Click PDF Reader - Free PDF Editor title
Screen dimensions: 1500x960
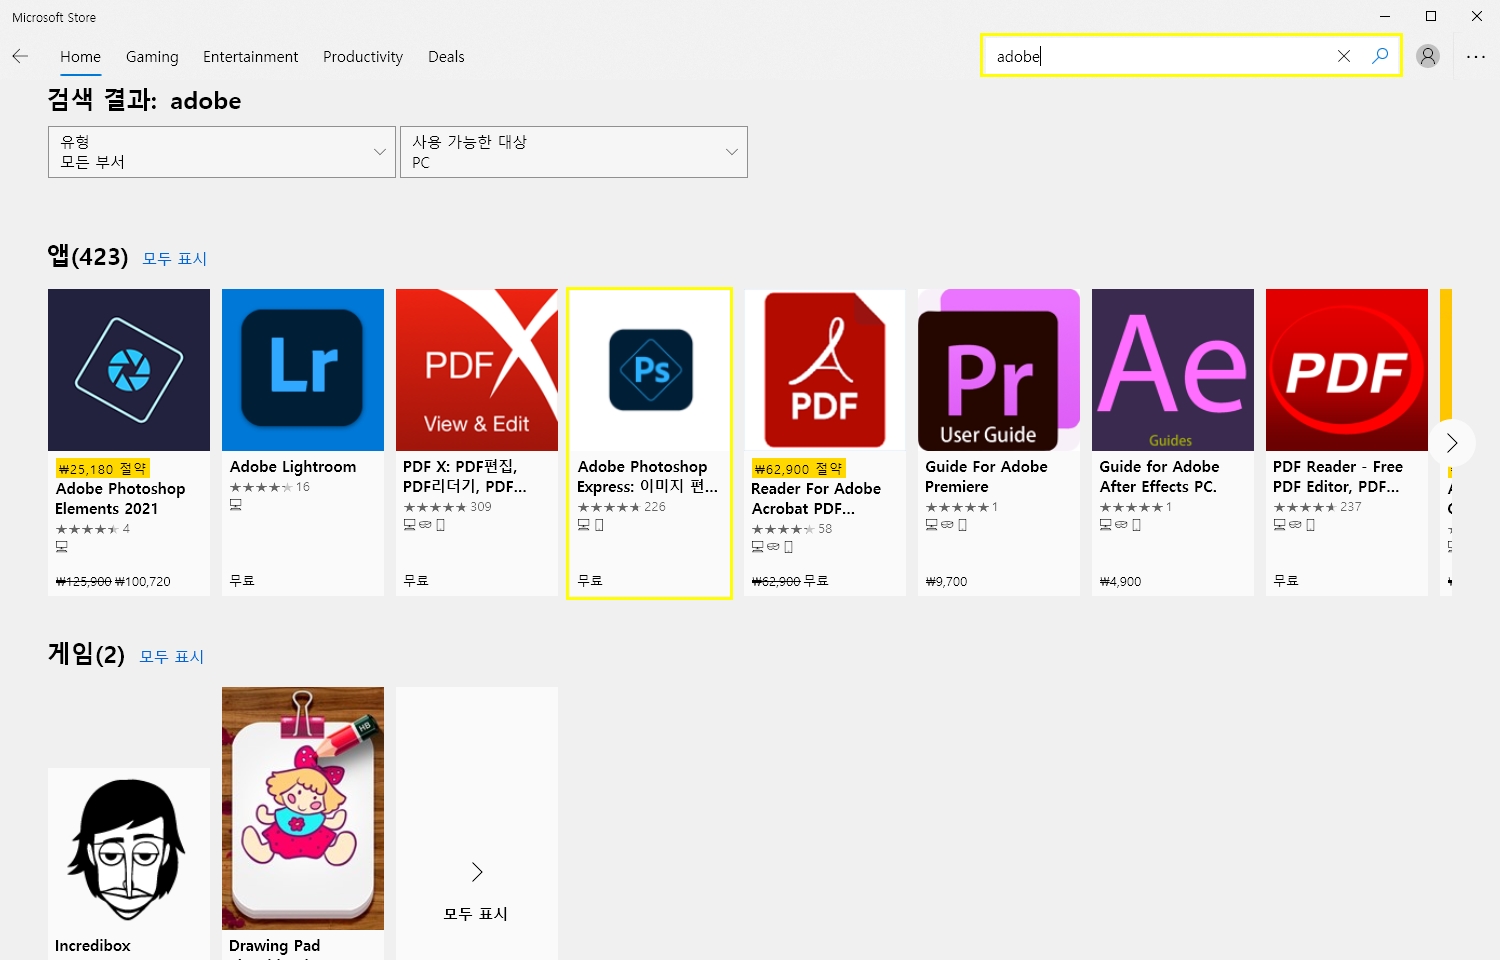(x=1338, y=477)
